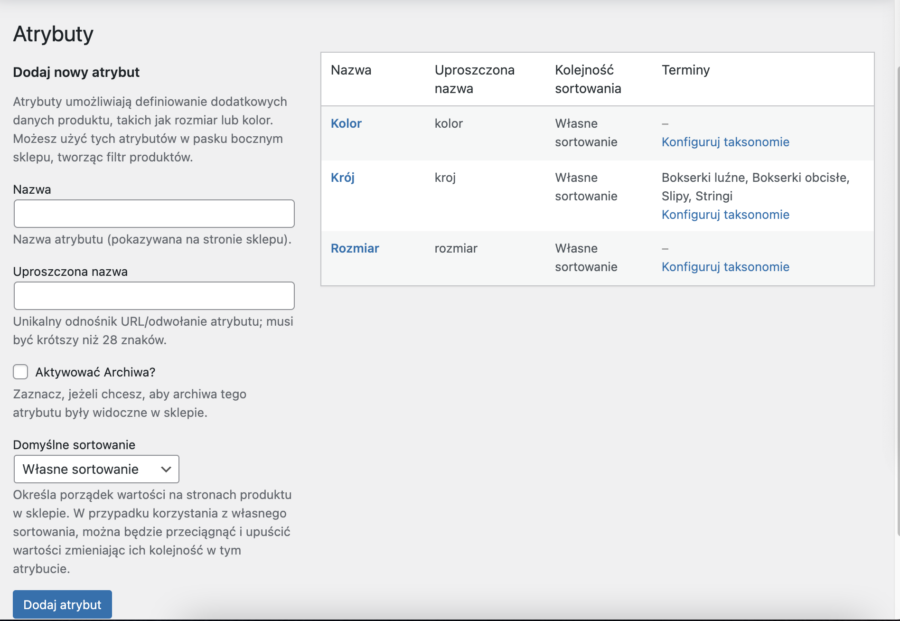Open the "Kolor" attribute for editing

click(x=346, y=123)
